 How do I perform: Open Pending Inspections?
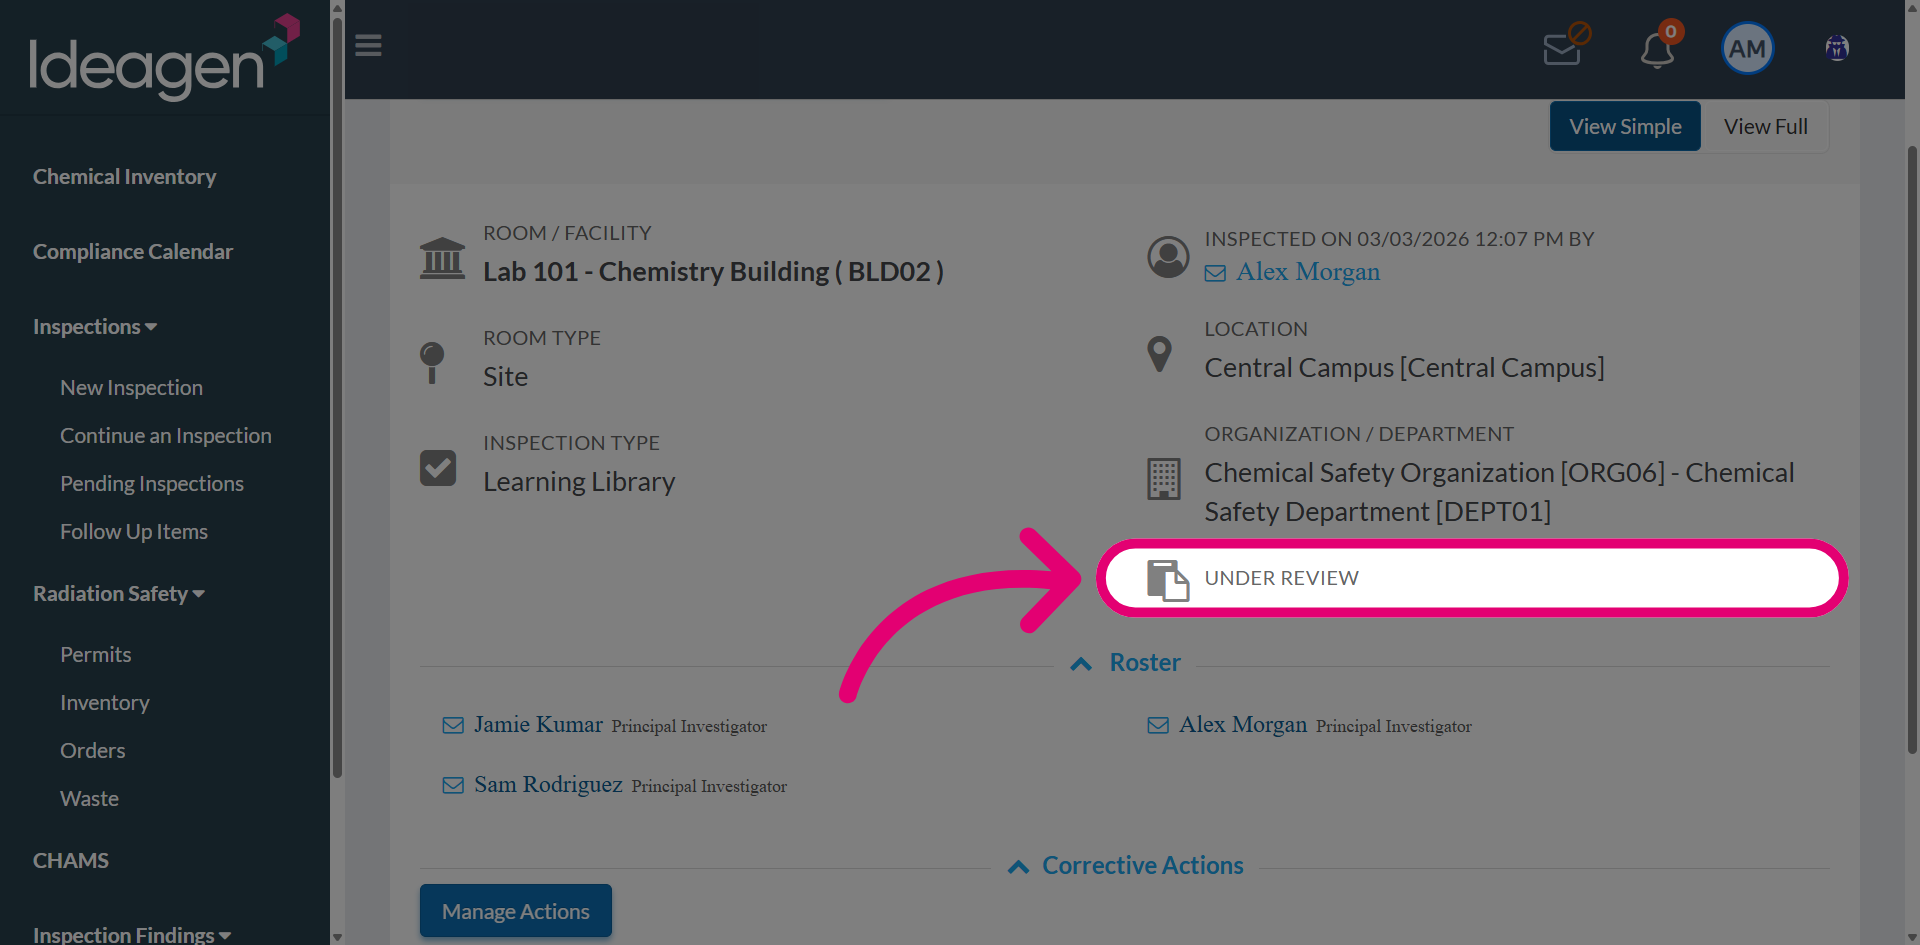[152, 484]
